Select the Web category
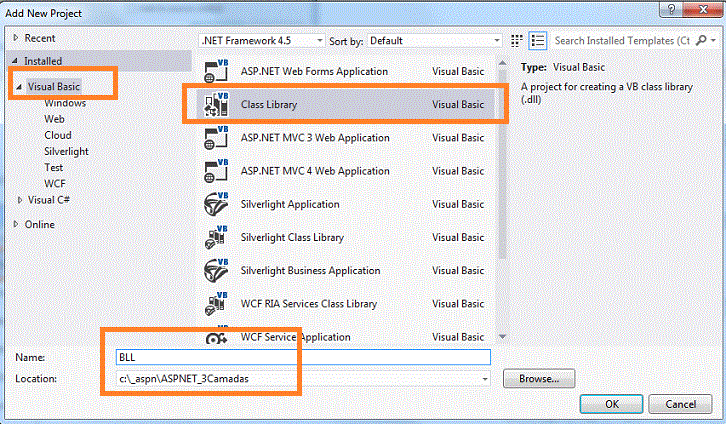 pos(54,119)
